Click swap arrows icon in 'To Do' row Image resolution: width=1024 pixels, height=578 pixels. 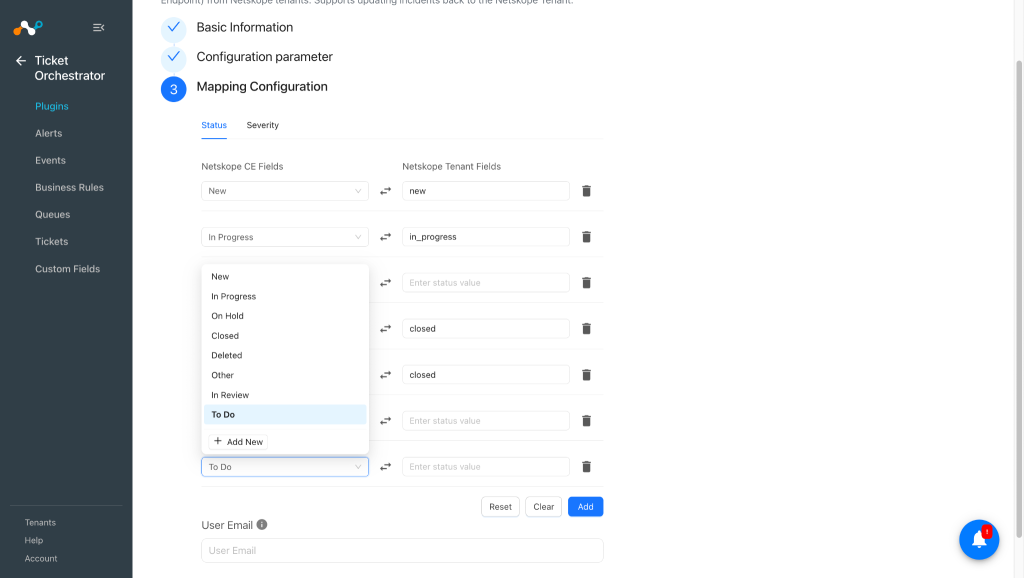(385, 466)
